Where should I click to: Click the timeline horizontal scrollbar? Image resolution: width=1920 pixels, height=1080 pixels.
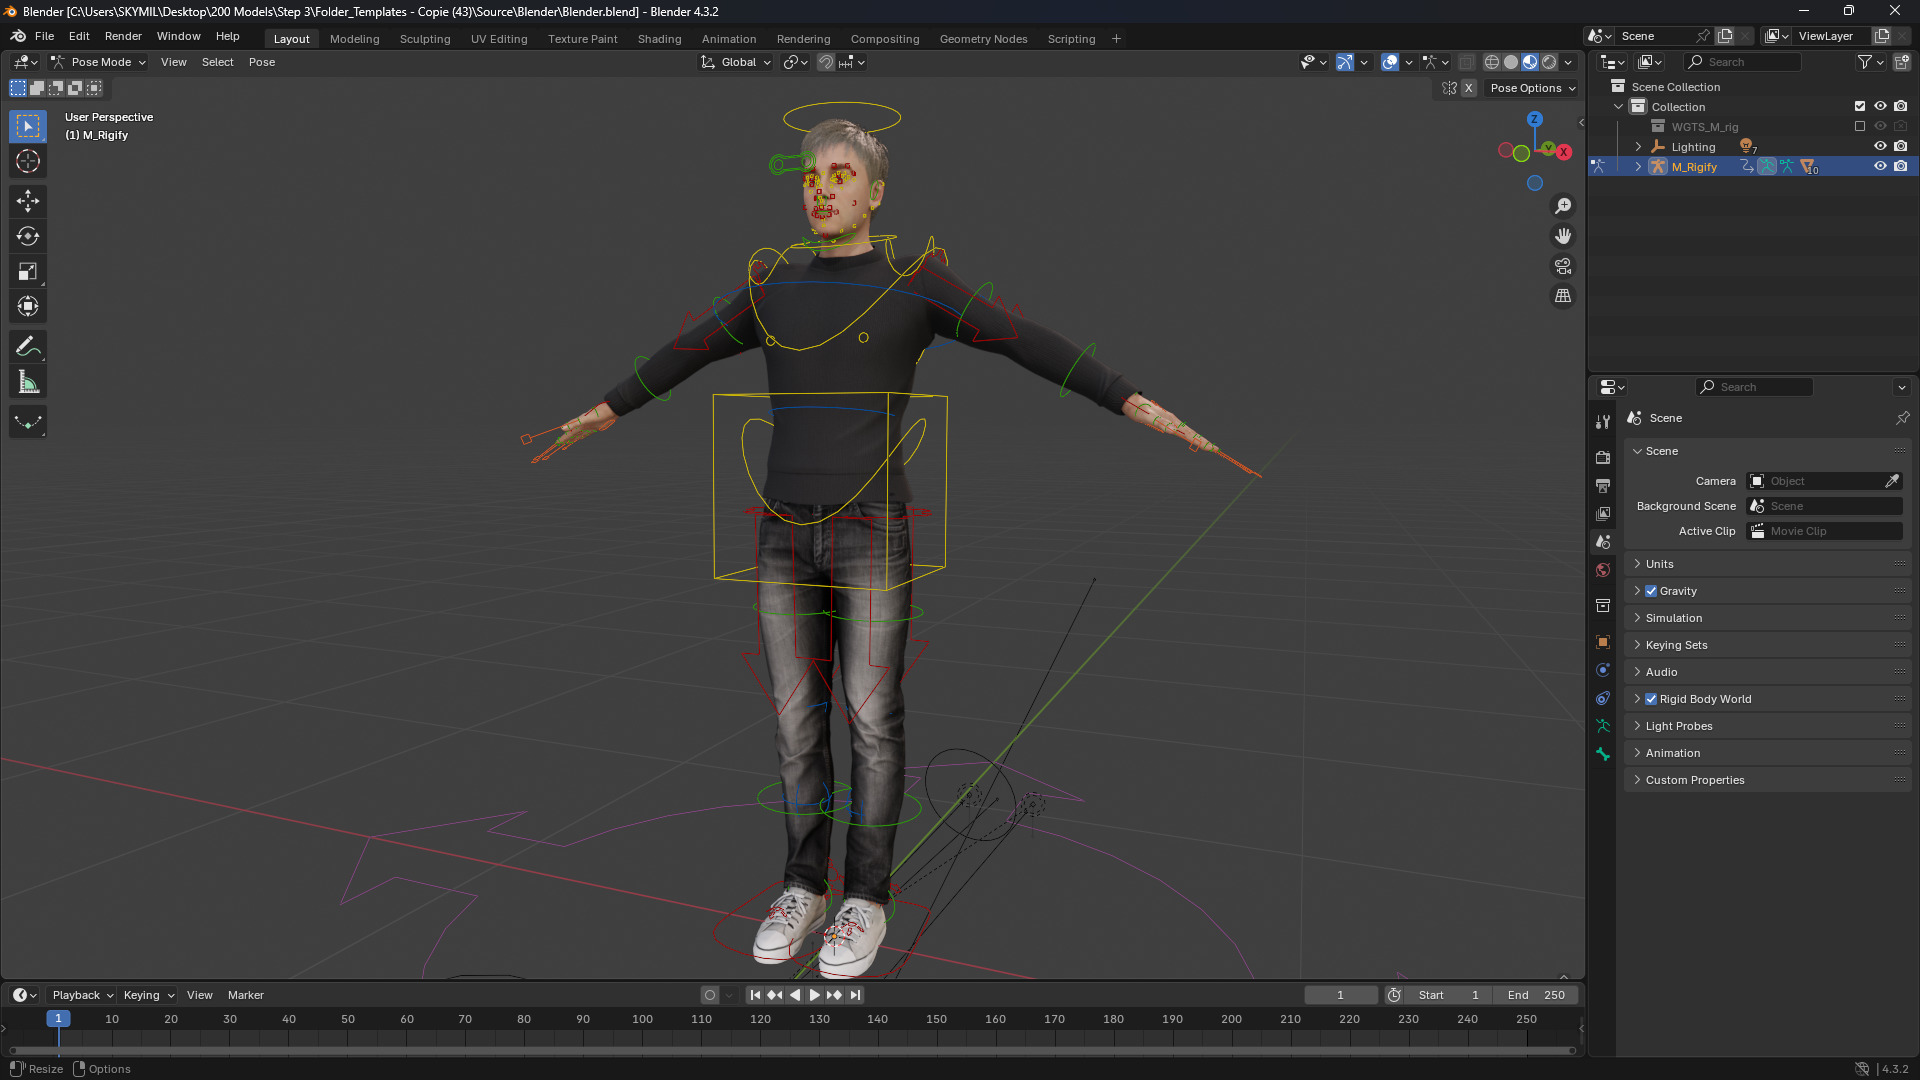pos(792,1050)
